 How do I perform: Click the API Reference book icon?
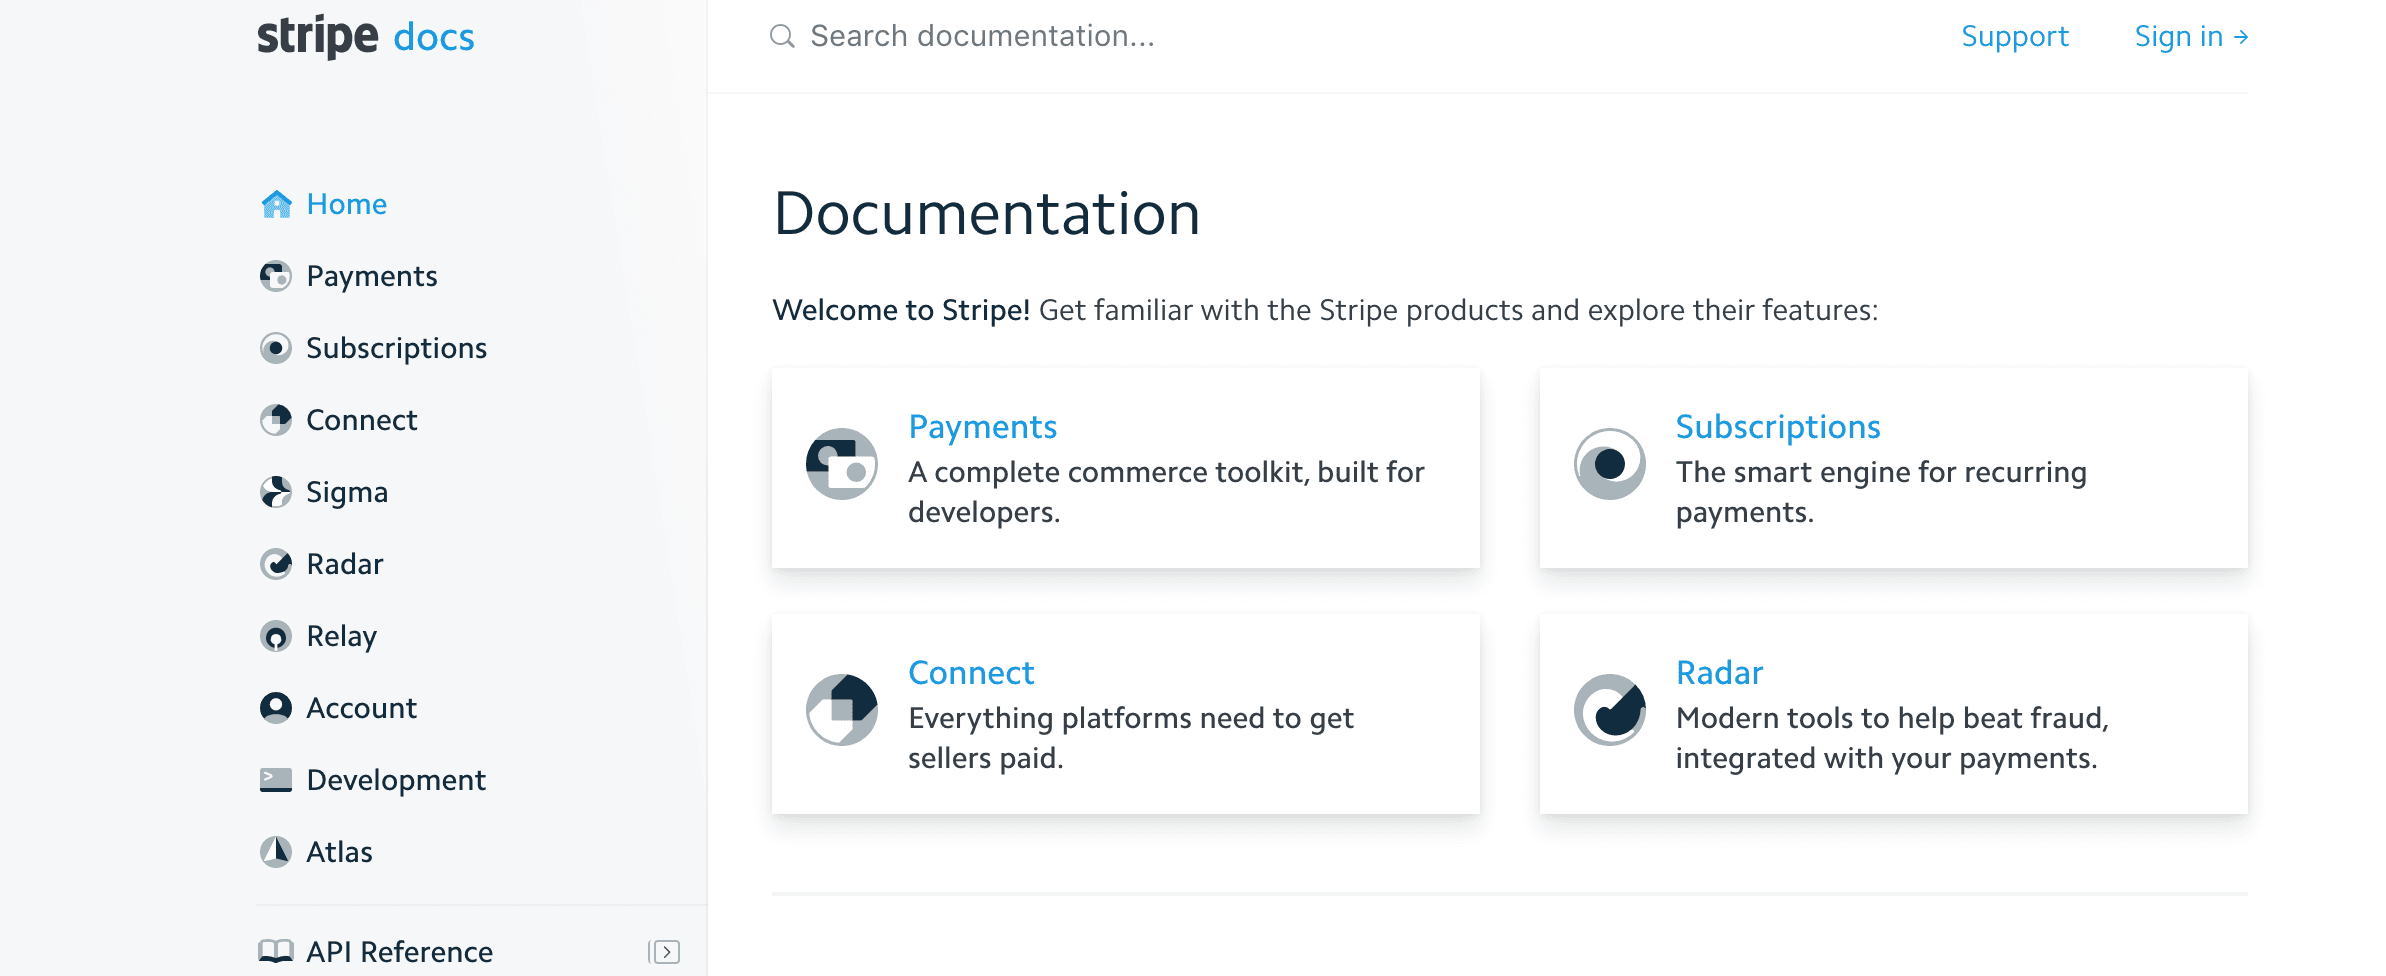276,951
